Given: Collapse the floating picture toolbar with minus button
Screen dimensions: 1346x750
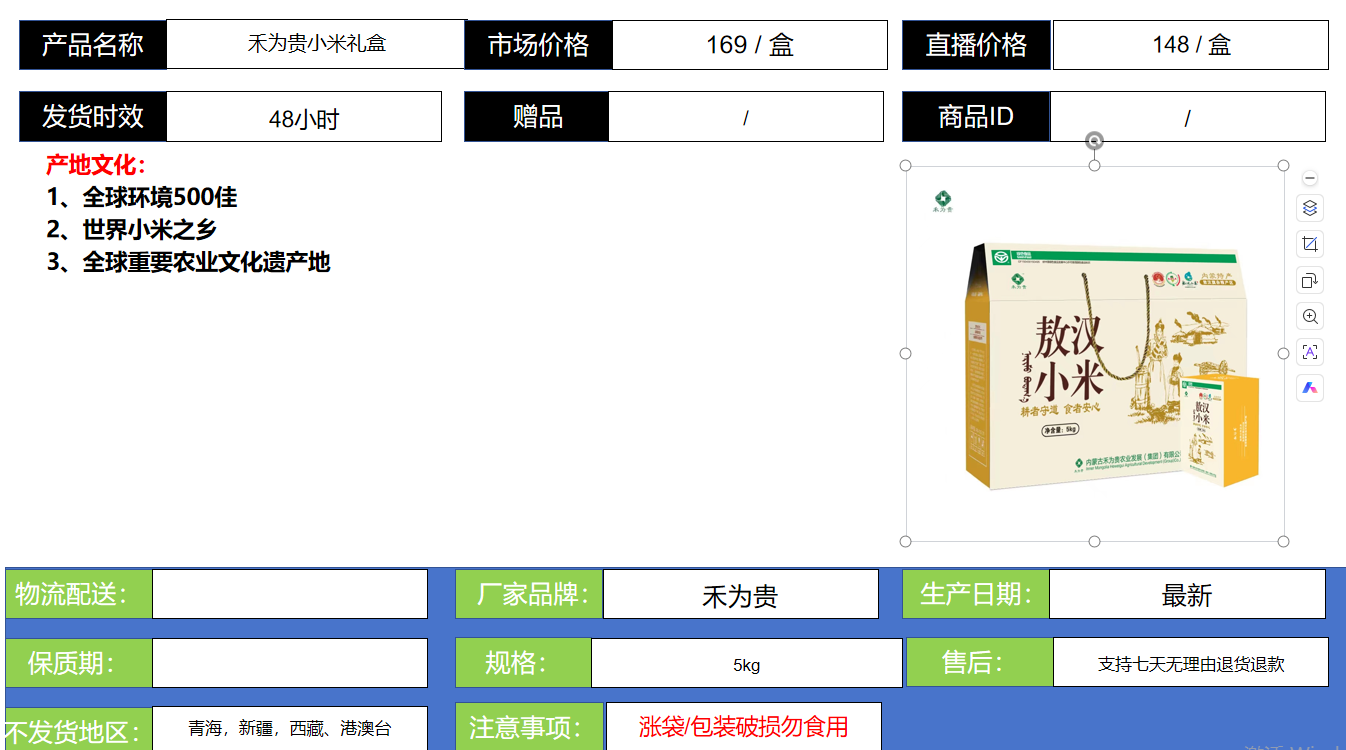Looking at the screenshot, I should click(1310, 178).
